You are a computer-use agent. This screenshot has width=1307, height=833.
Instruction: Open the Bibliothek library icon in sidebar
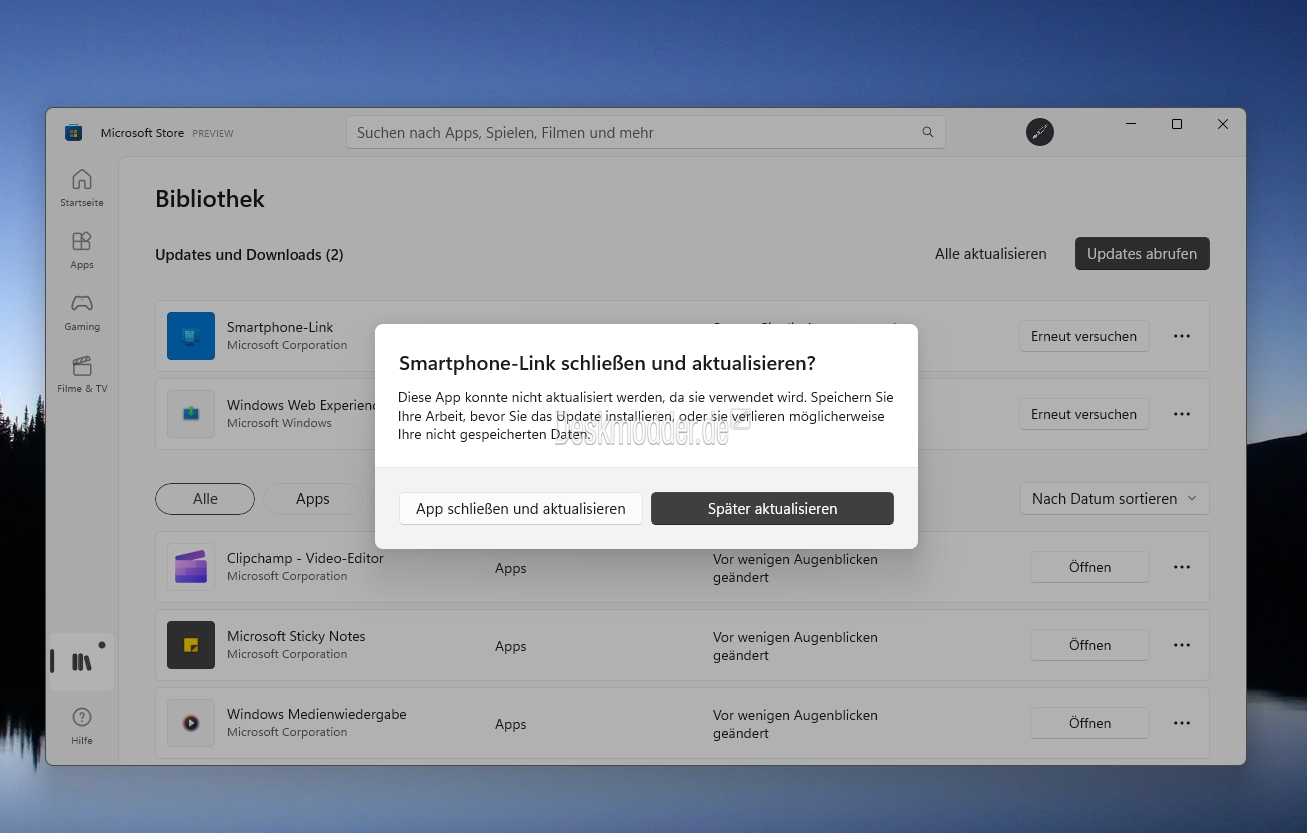pyautogui.click(x=82, y=662)
